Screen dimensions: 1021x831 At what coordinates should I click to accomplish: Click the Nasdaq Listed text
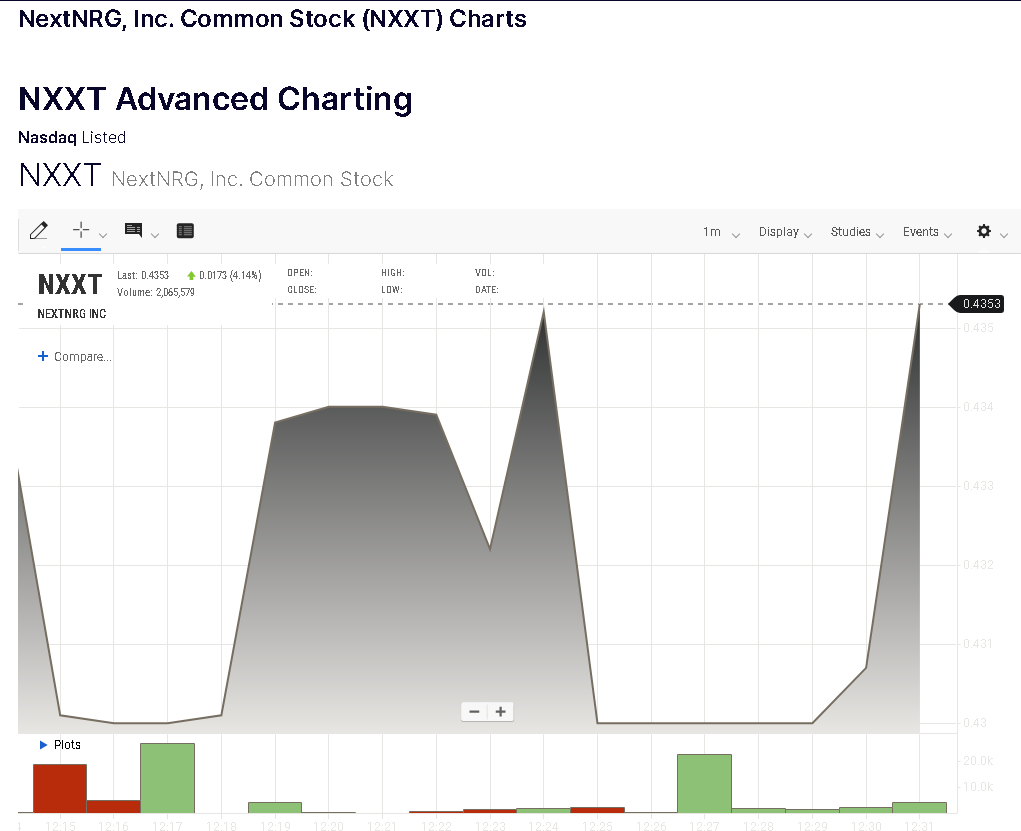tap(72, 137)
